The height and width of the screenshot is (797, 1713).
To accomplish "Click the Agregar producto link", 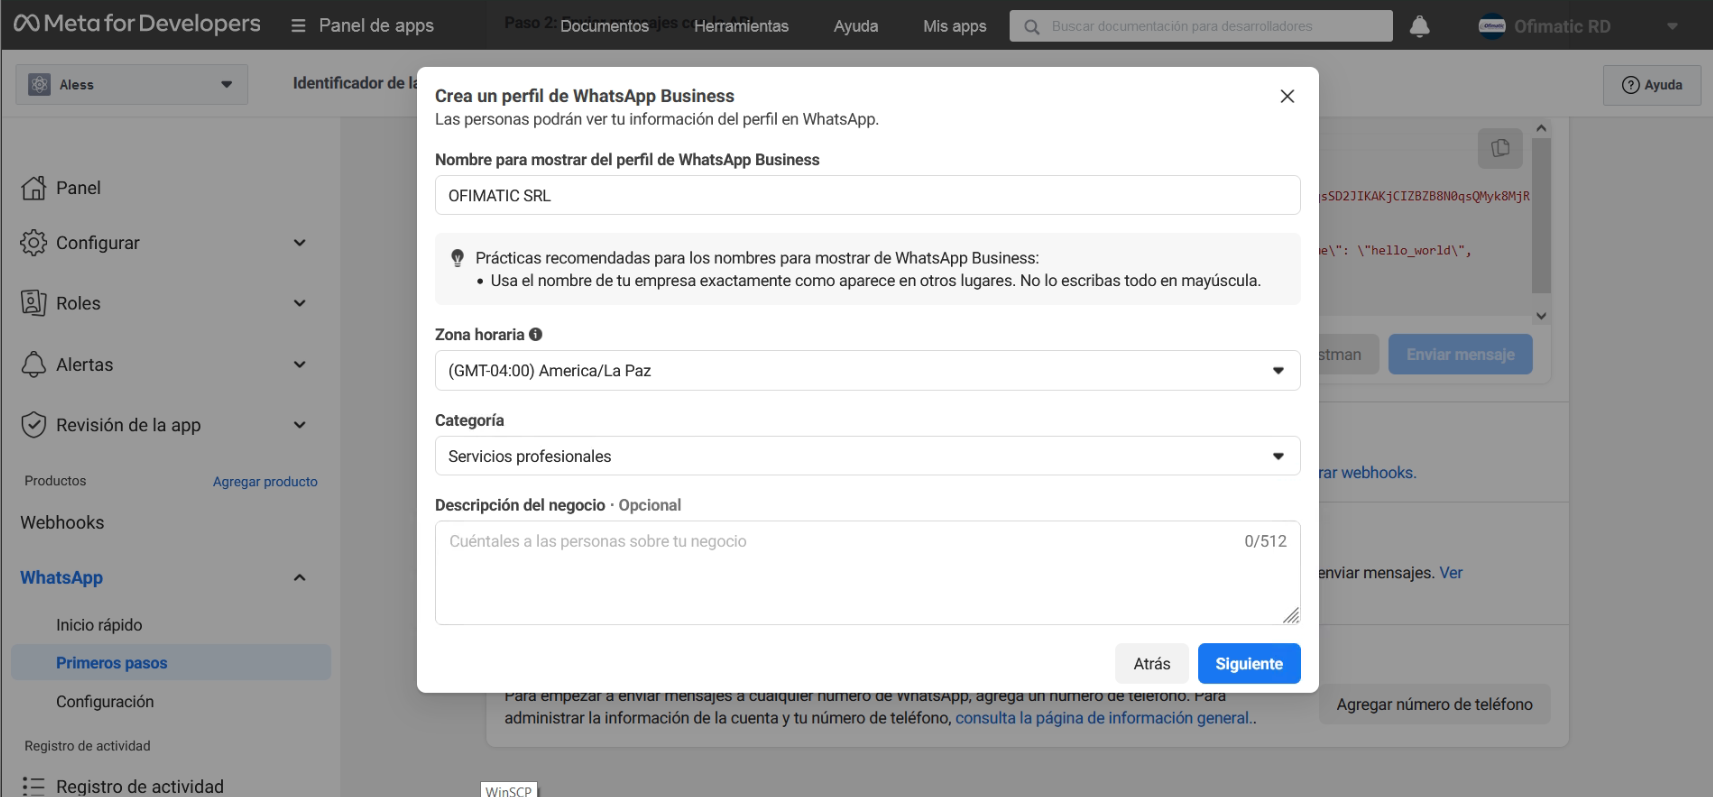I will coord(265,482).
